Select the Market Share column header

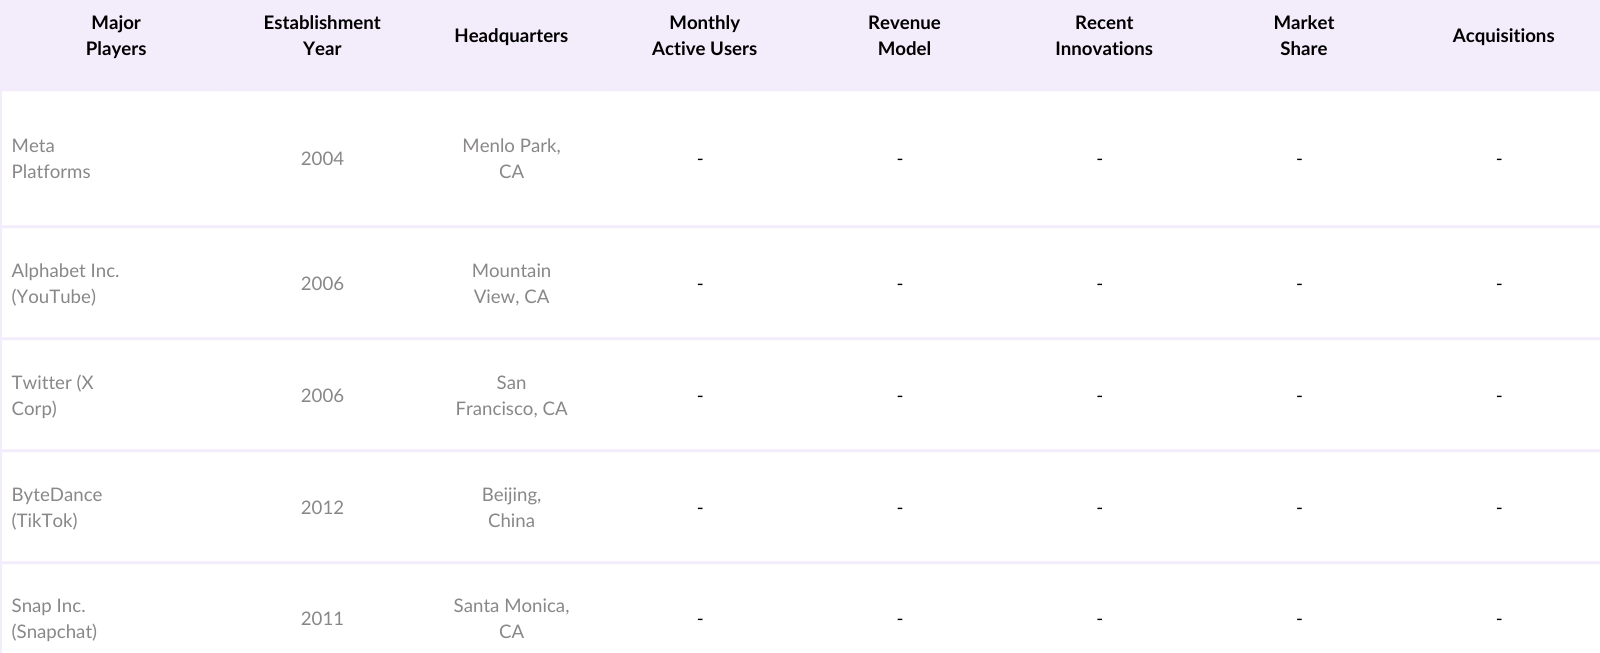point(1303,36)
